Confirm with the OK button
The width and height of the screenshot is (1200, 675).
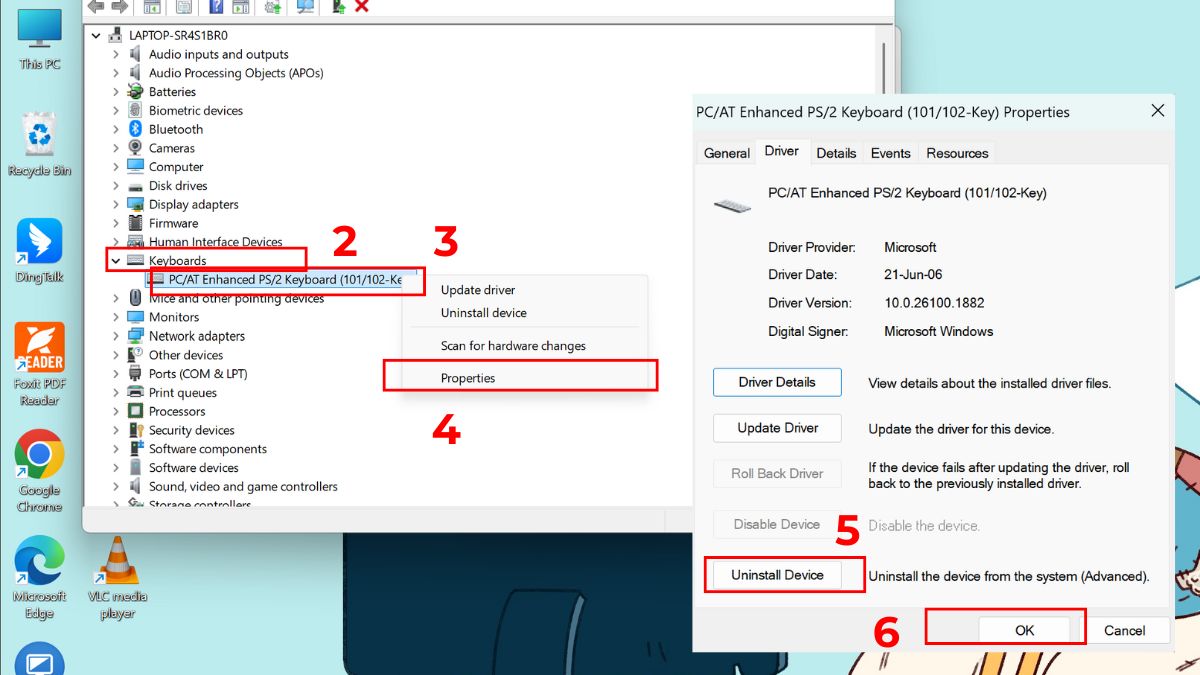tap(1024, 630)
